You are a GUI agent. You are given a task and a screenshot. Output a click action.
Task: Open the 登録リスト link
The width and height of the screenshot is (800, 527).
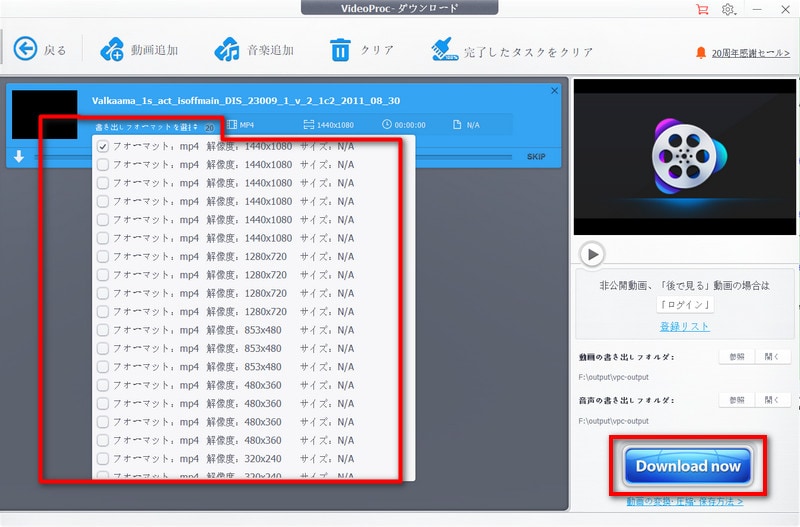pyautogui.click(x=684, y=327)
